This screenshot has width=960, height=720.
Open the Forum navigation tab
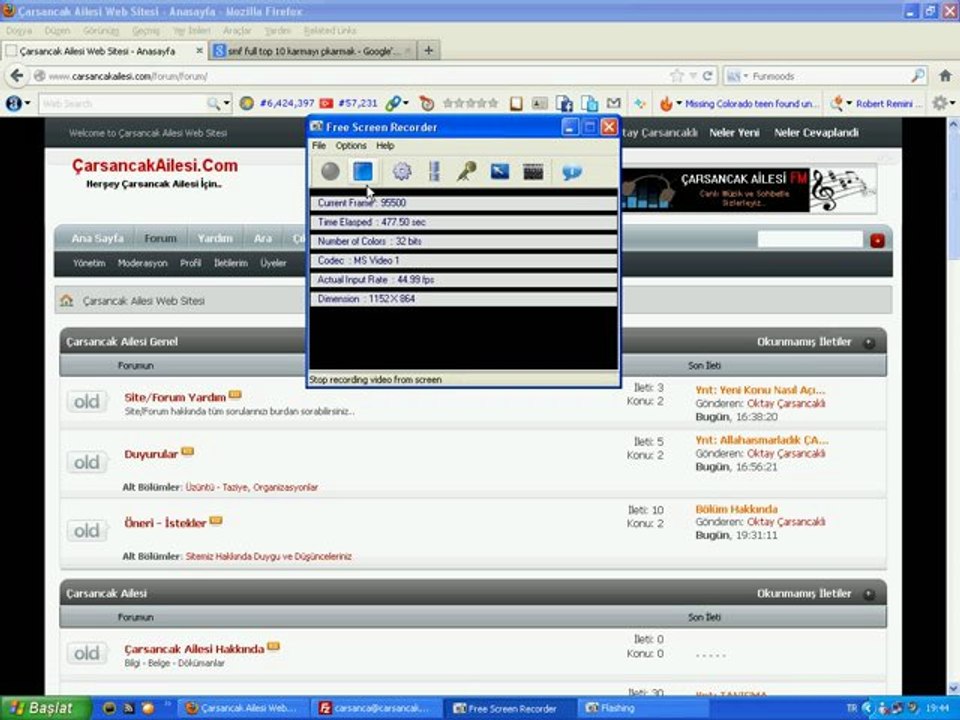click(x=160, y=238)
